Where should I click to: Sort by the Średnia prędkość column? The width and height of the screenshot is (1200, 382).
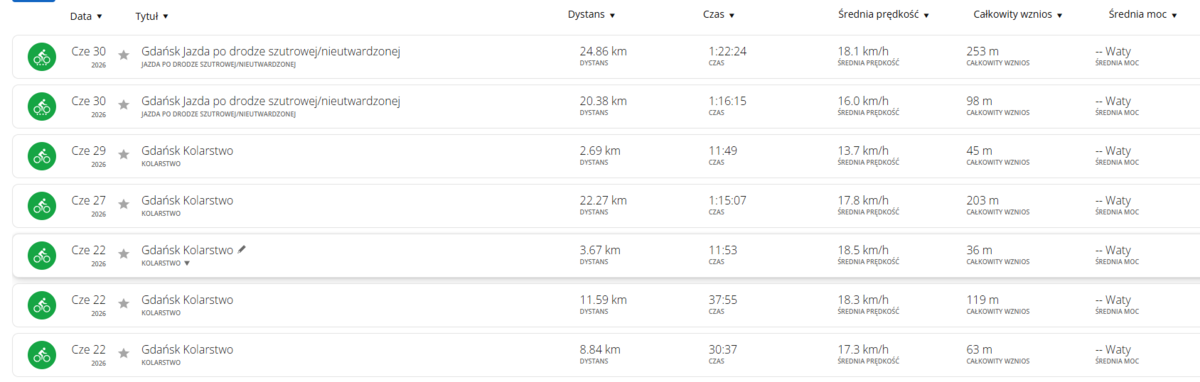click(883, 15)
